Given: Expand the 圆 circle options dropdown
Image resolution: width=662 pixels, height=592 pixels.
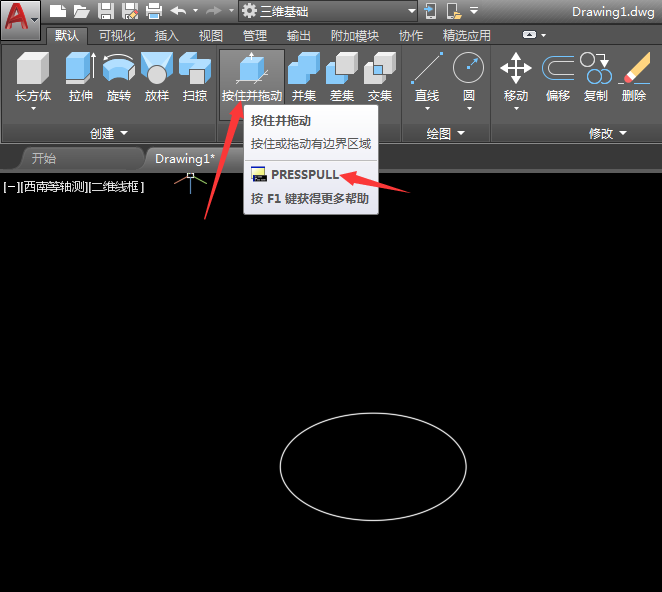Looking at the screenshot, I should (x=469, y=109).
